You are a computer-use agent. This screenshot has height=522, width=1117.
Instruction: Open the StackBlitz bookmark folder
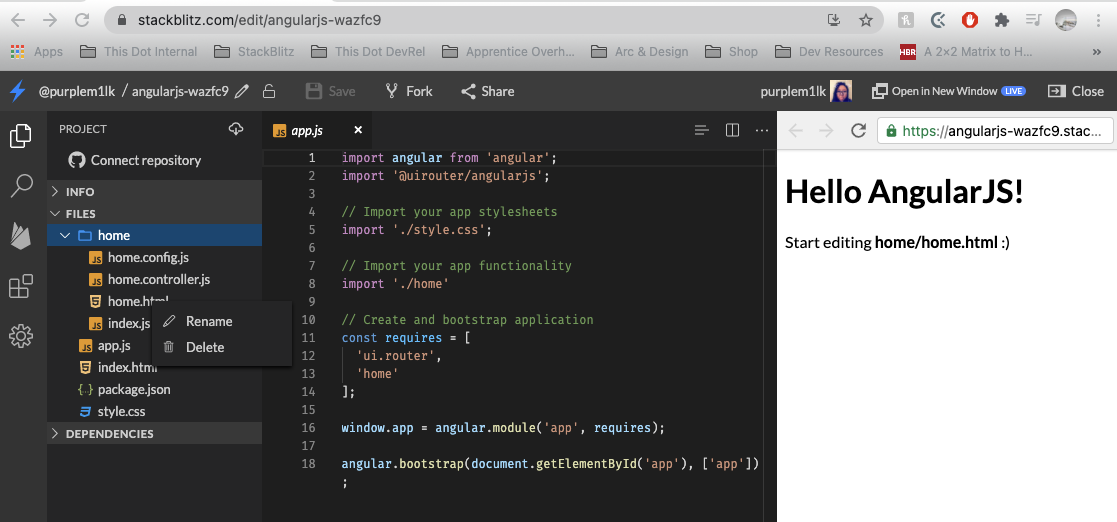254,51
